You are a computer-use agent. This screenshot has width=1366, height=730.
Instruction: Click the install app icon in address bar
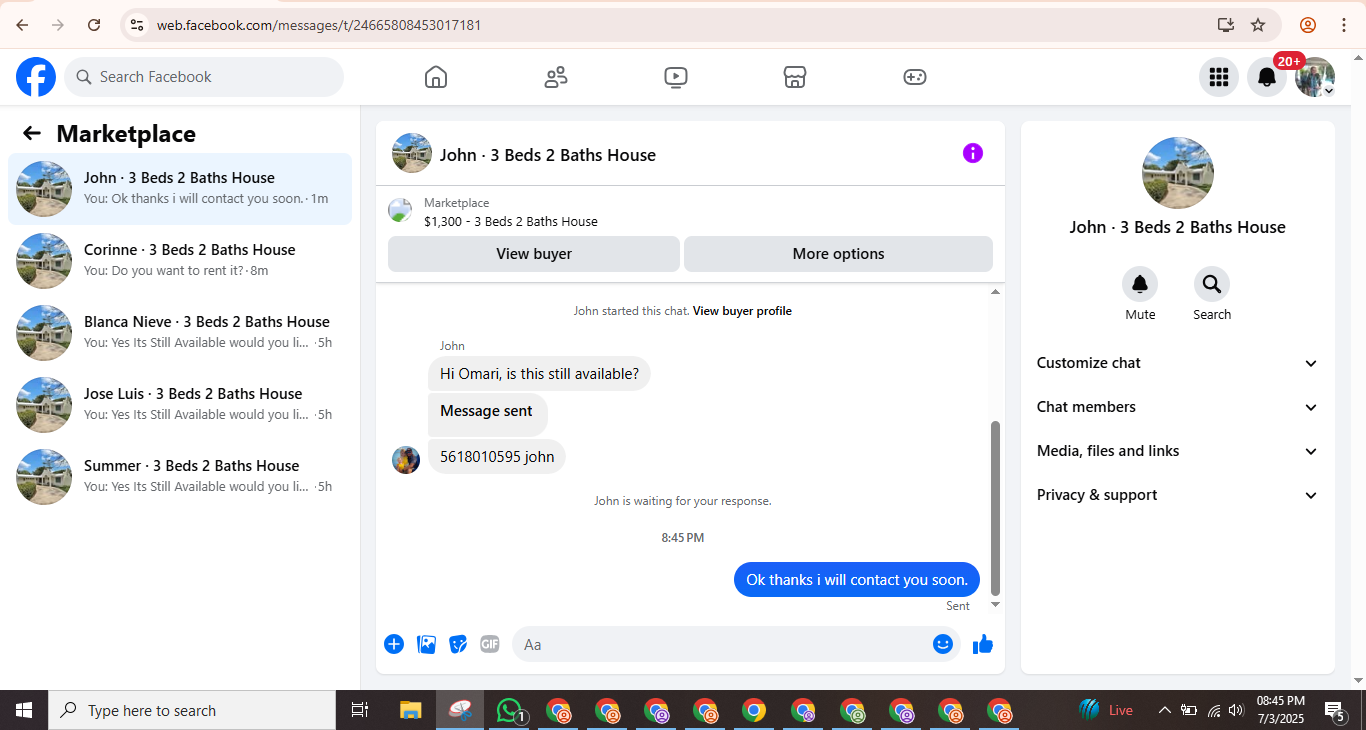pos(1225,25)
